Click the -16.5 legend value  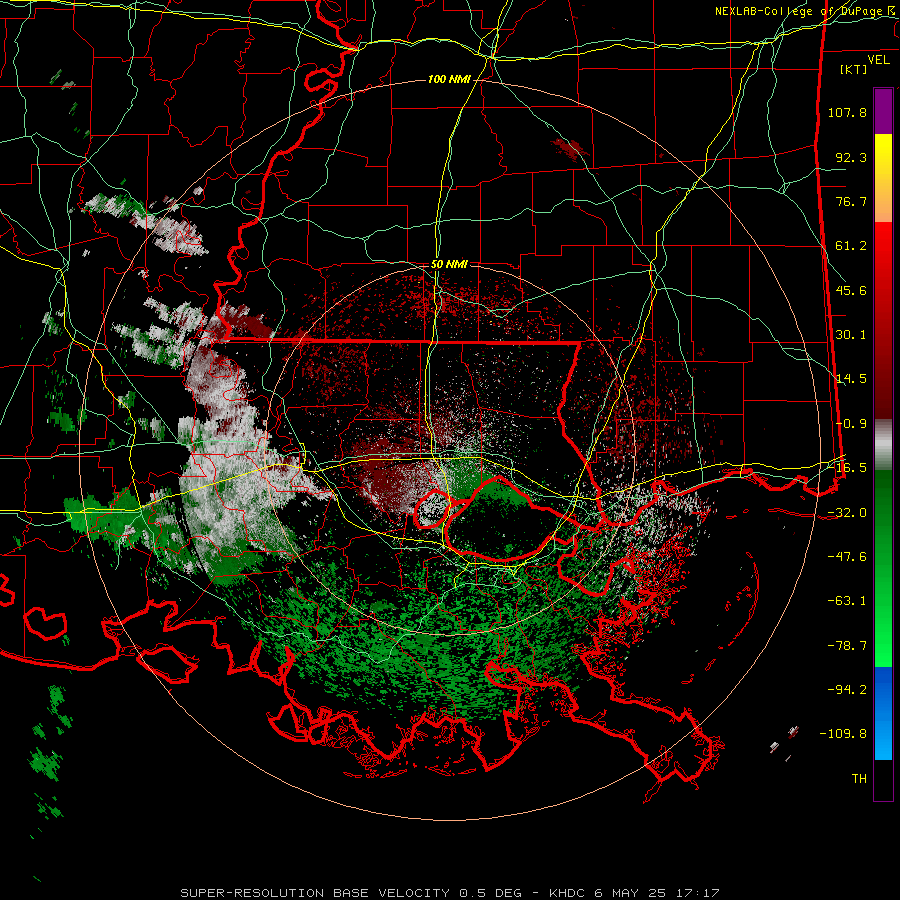(x=847, y=468)
